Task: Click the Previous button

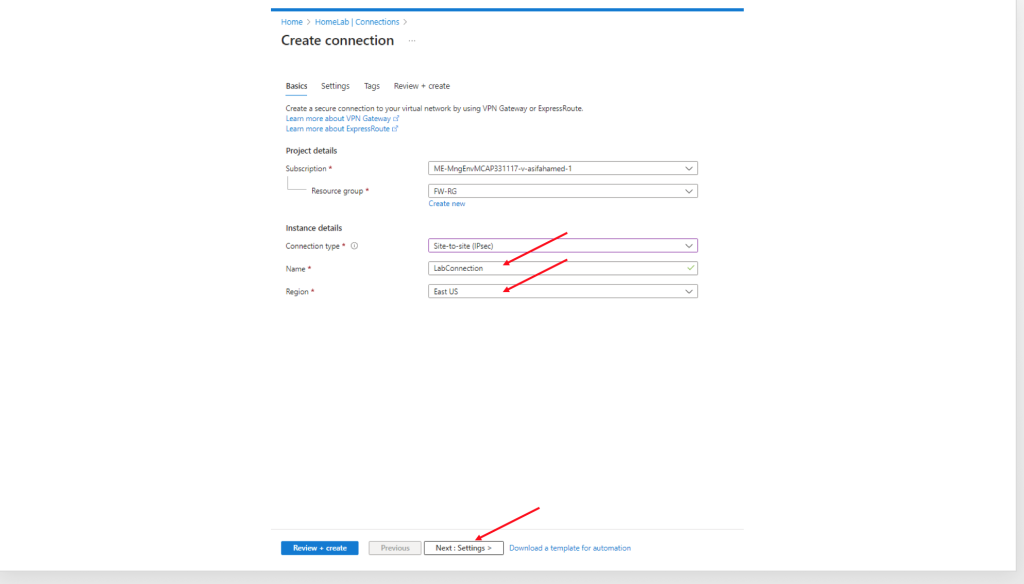Action: click(394, 548)
